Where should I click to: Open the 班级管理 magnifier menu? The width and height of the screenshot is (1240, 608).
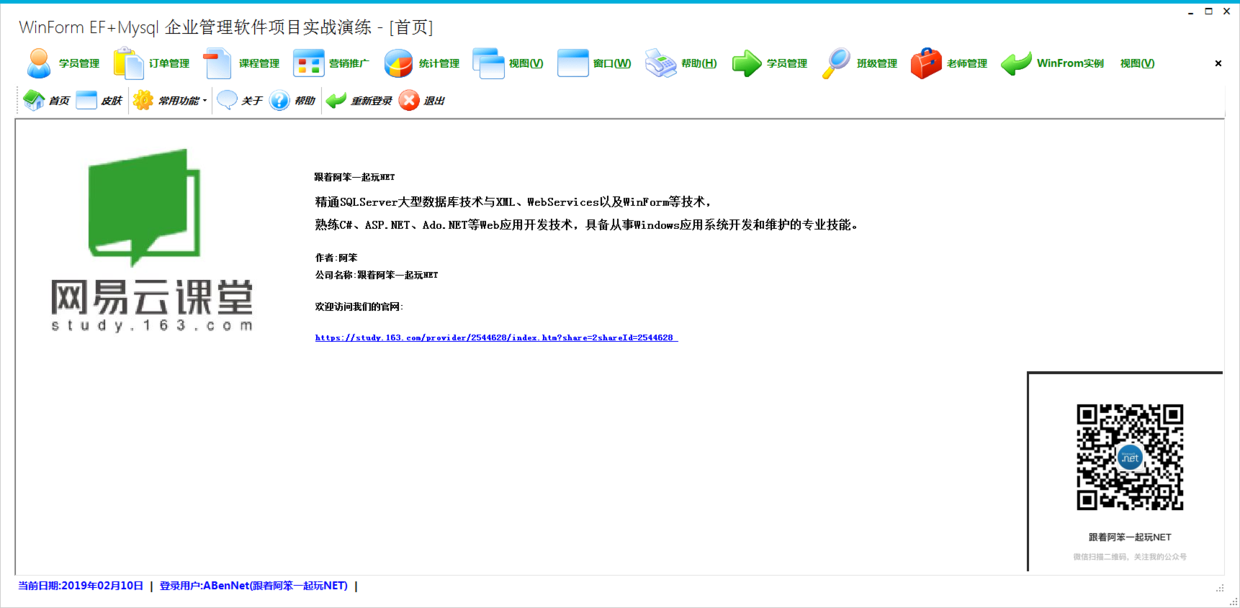click(860, 63)
